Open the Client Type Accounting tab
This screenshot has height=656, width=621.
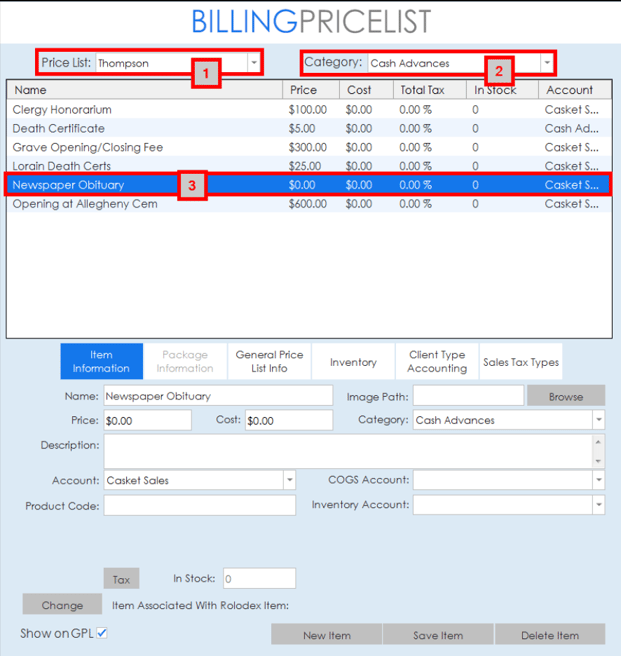click(437, 361)
